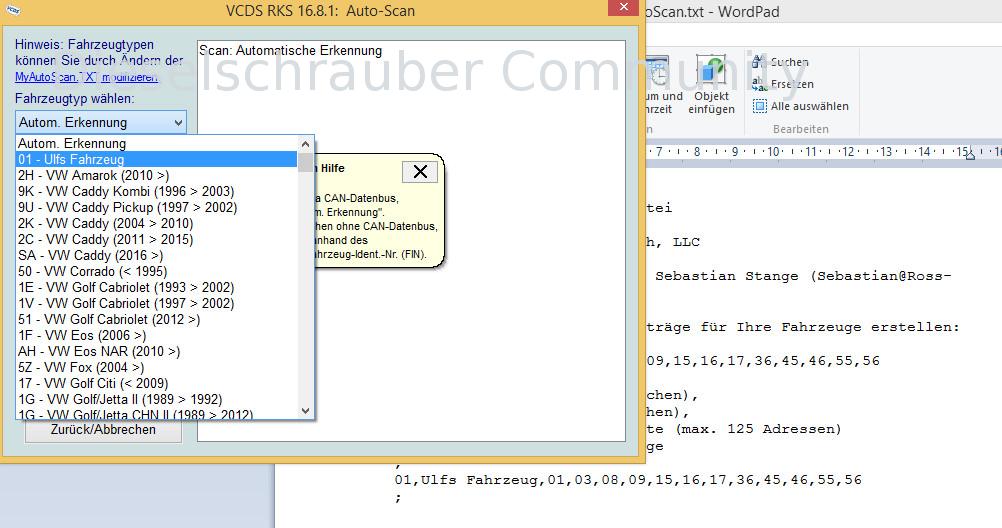Choose '9U - VW Caddy Pickup (1997 > 2002)'
The width and height of the screenshot is (1002, 528).
[x=157, y=207]
